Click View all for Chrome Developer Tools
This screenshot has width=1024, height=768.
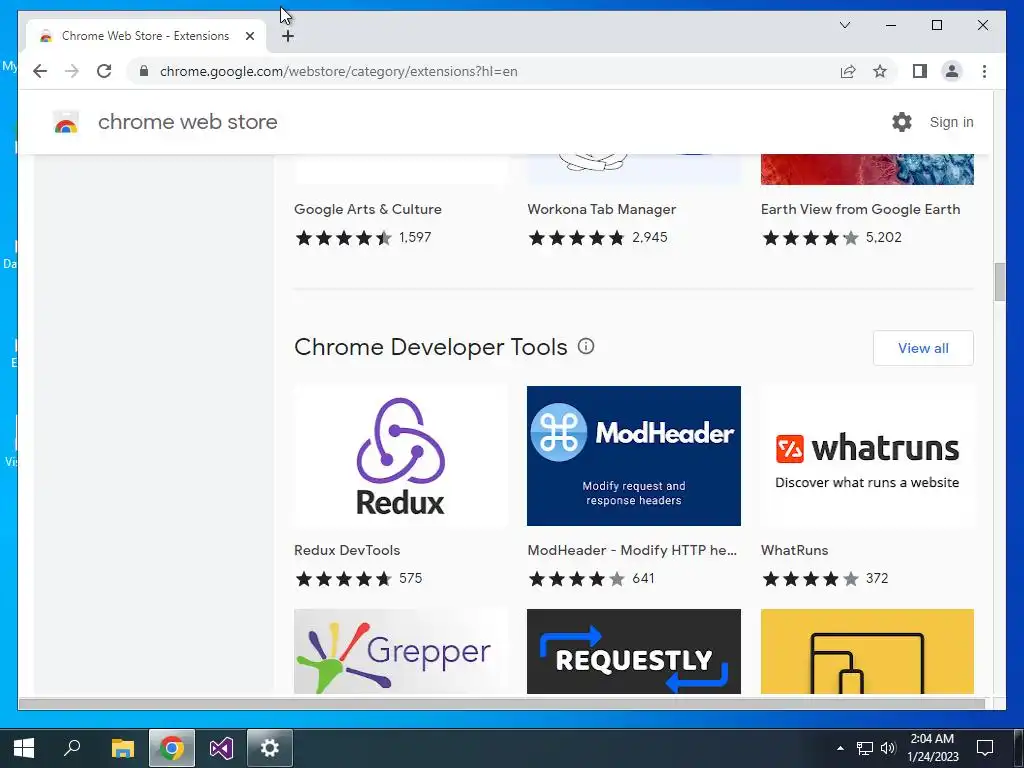pyautogui.click(x=923, y=348)
